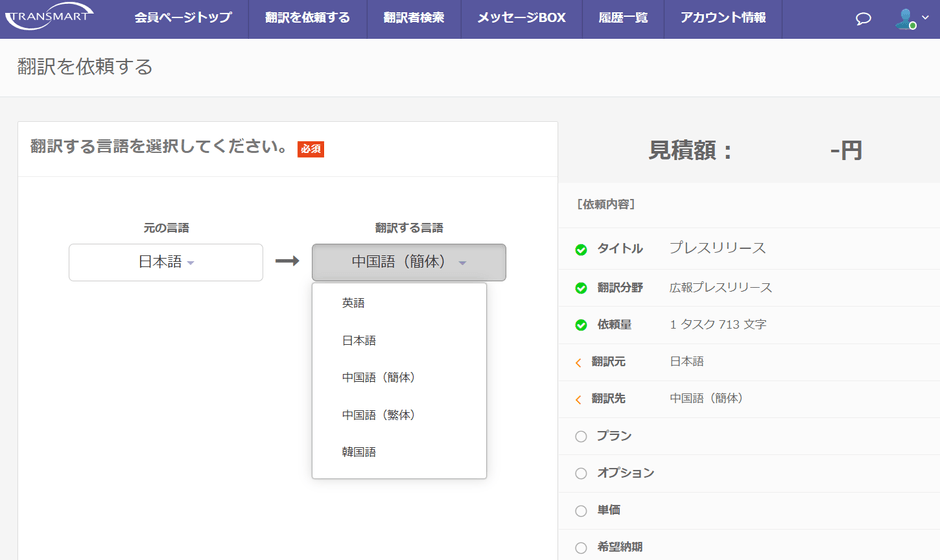Go to メッセージBOX menu item

(x=521, y=18)
